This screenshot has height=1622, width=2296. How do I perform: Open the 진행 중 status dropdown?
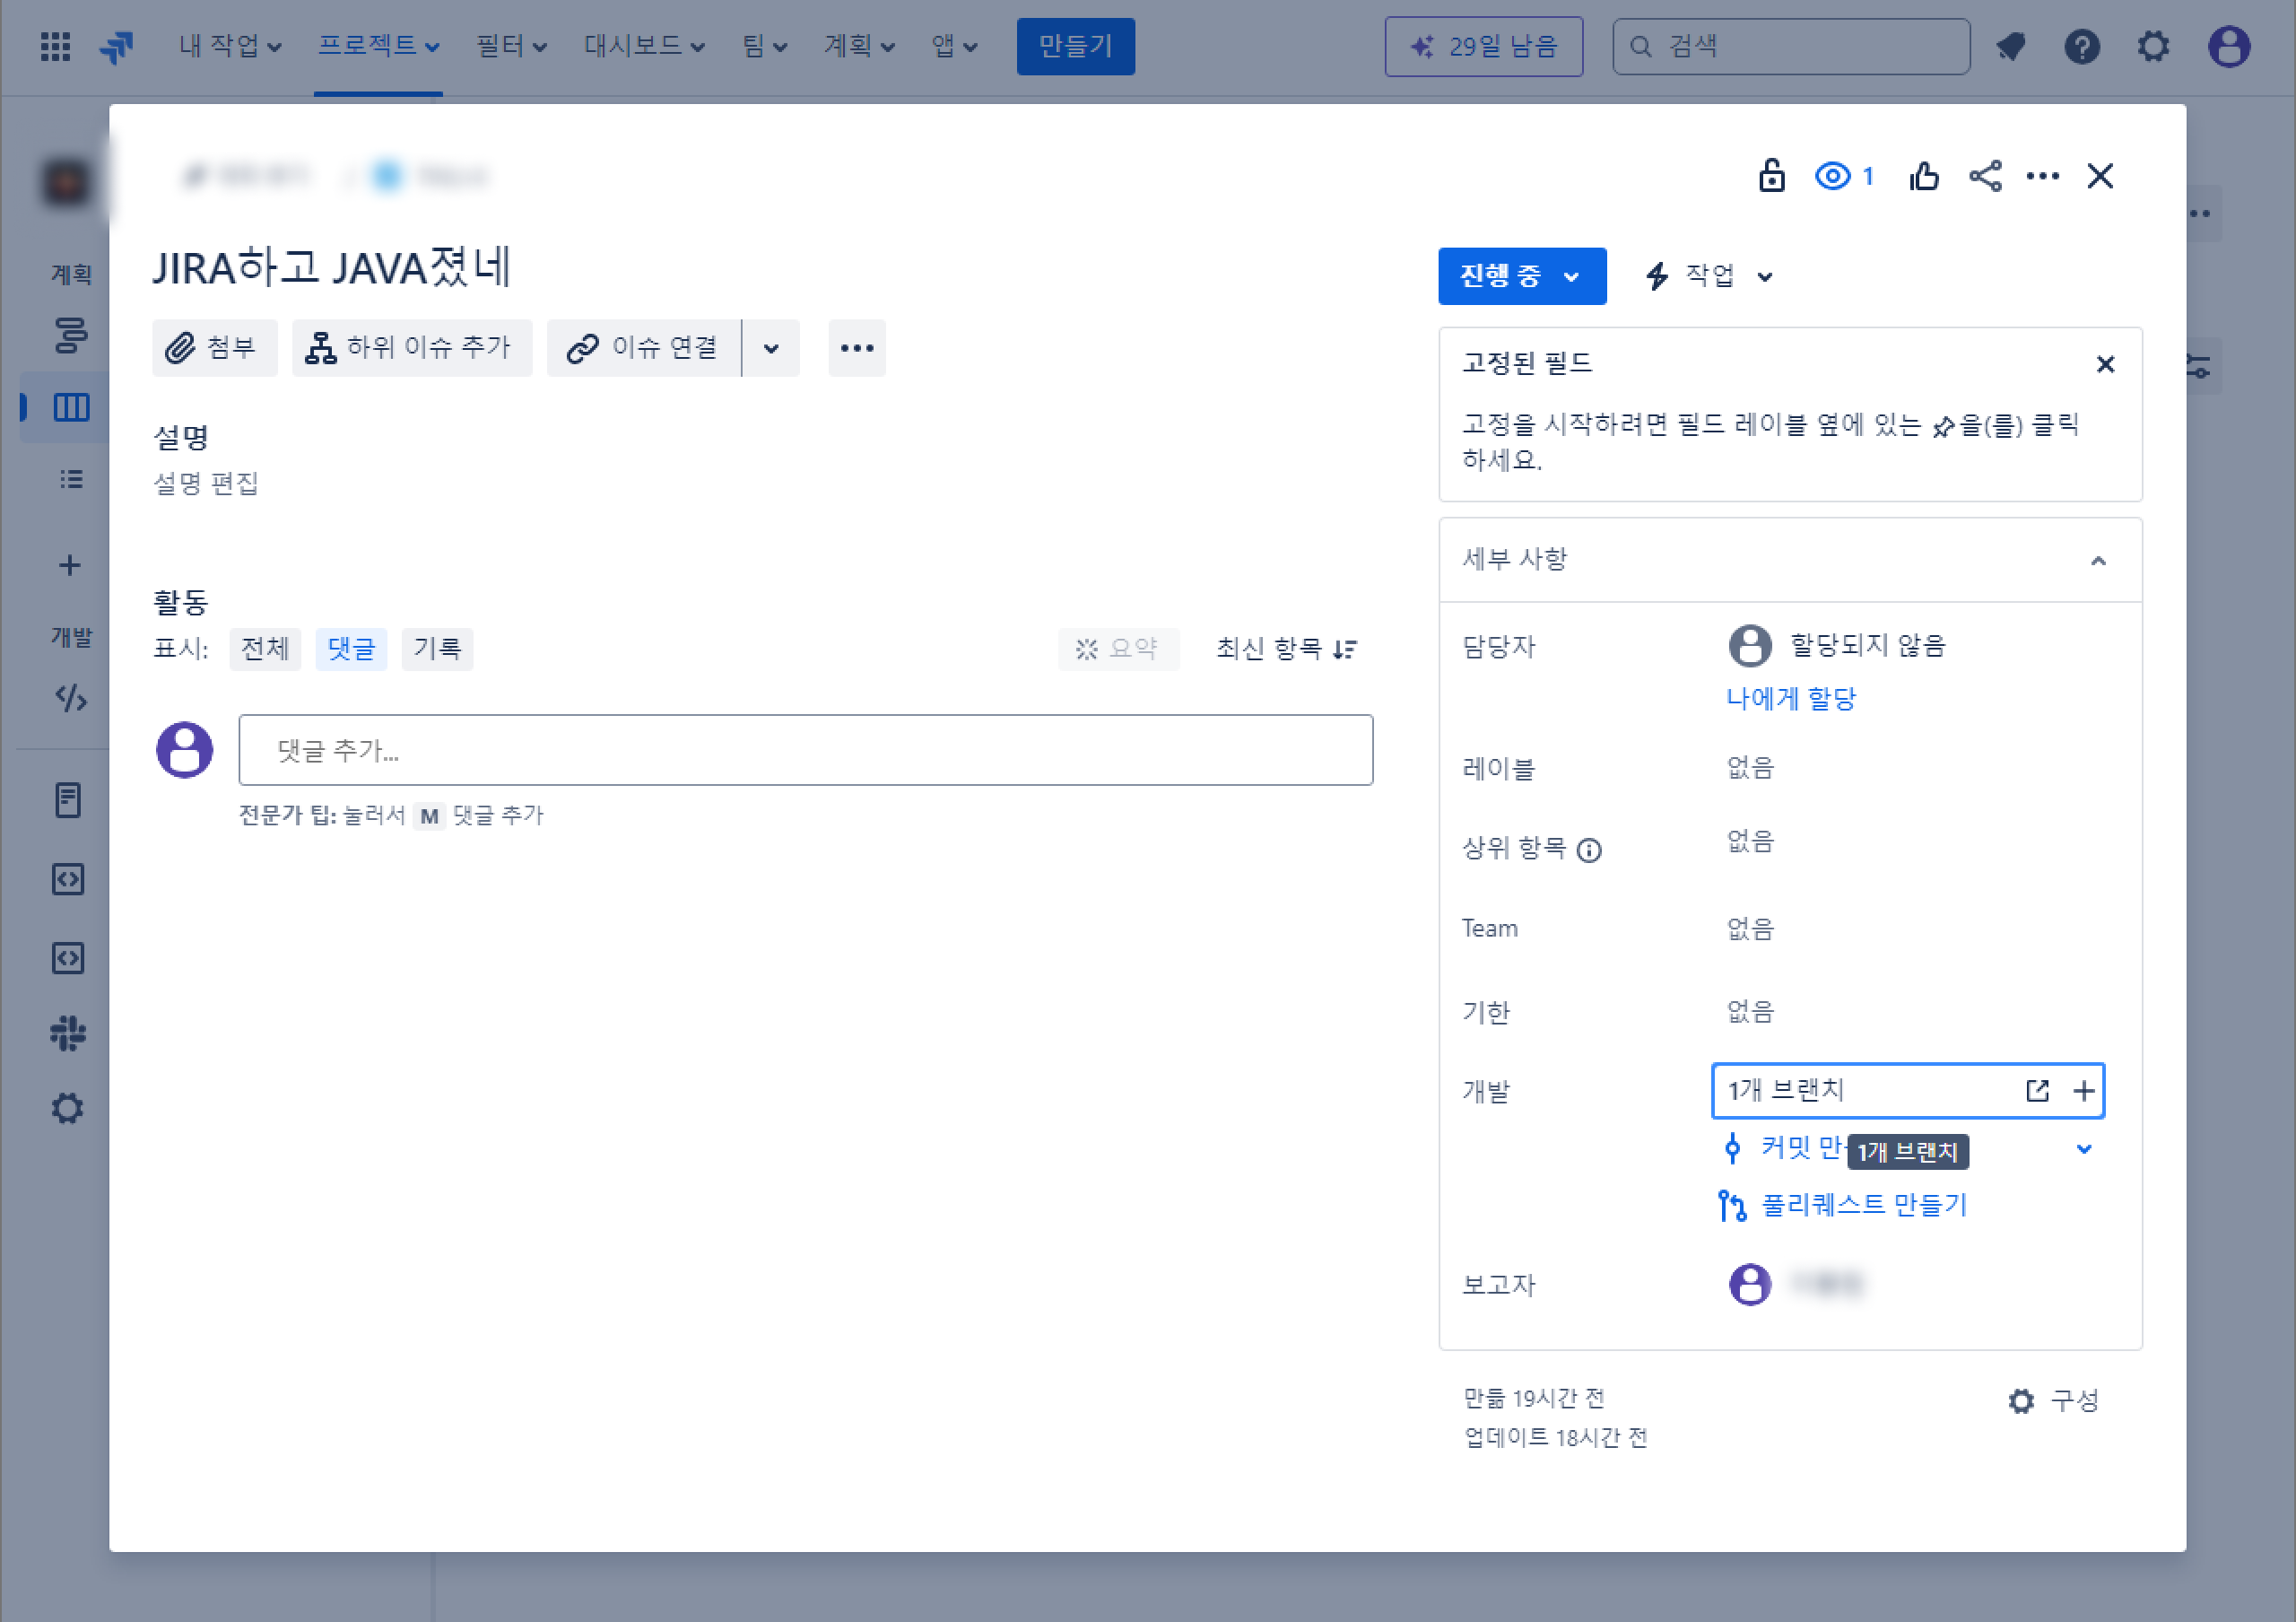pos(1521,276)
